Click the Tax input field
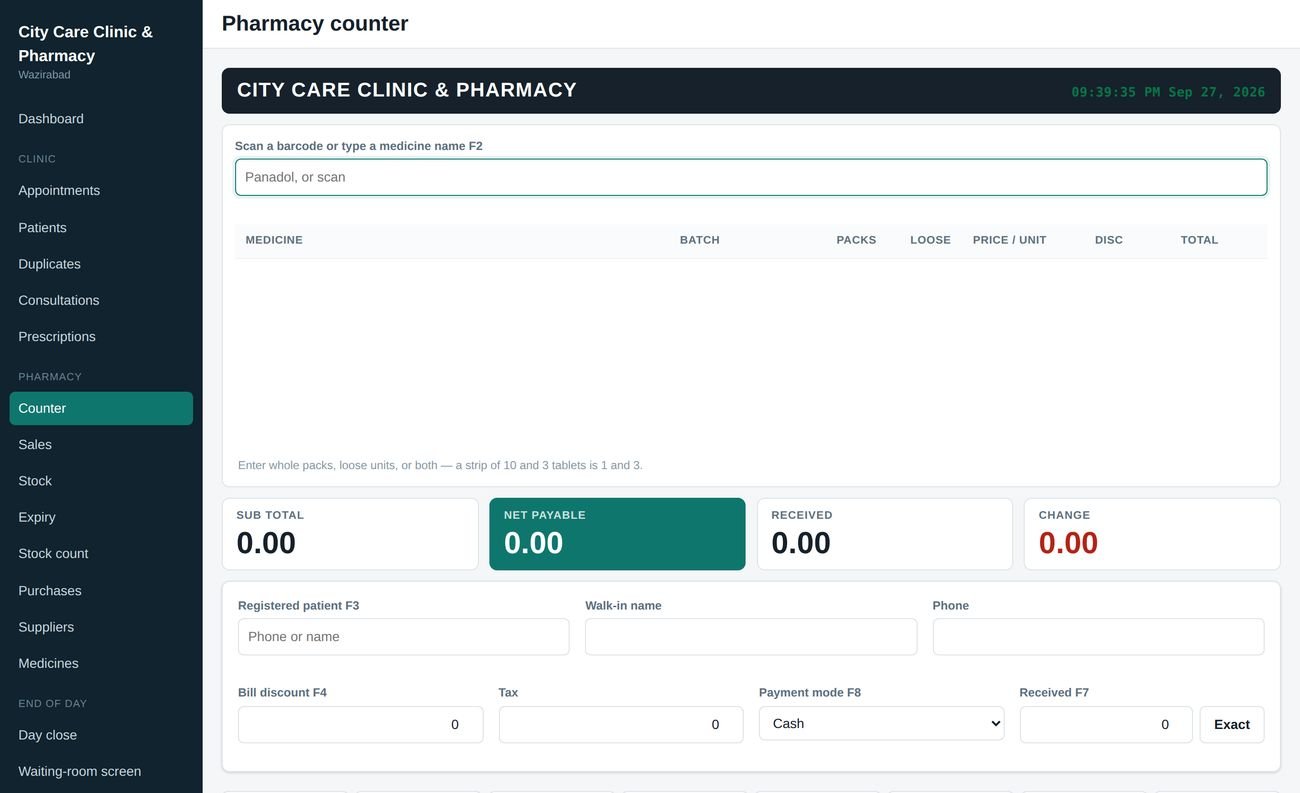This screenshot has height=793, width=1300. click(x=621, y=725)
